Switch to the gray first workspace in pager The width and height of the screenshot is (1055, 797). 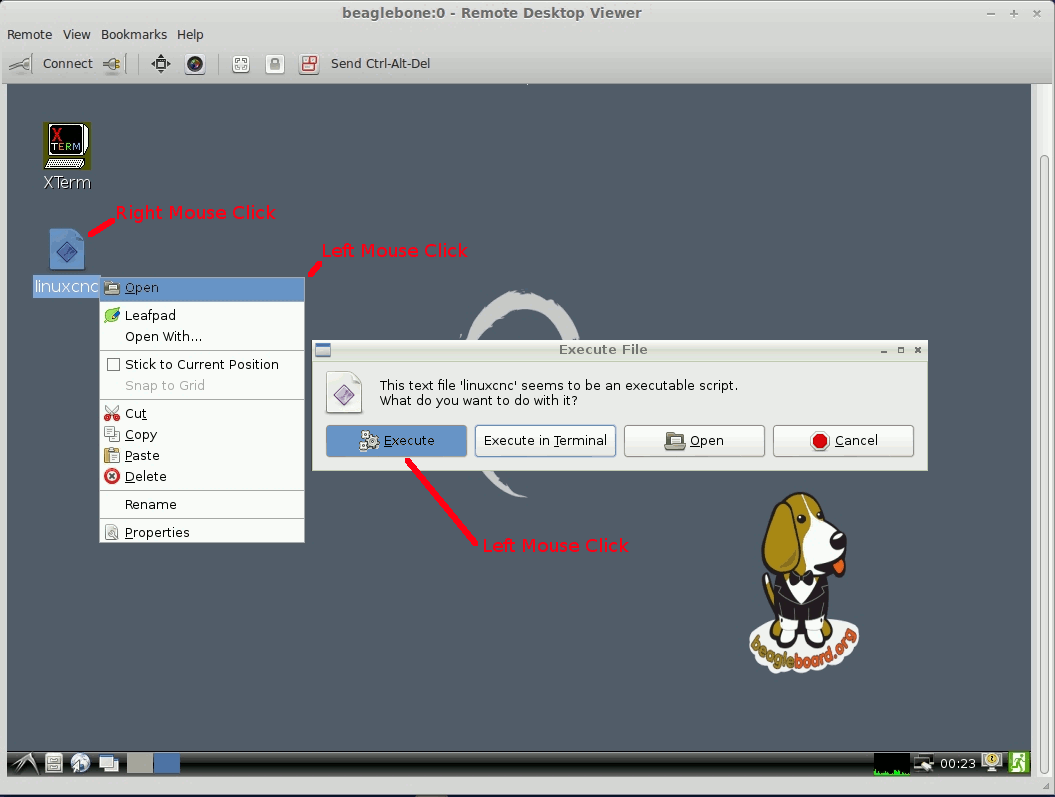click(140, 763)
